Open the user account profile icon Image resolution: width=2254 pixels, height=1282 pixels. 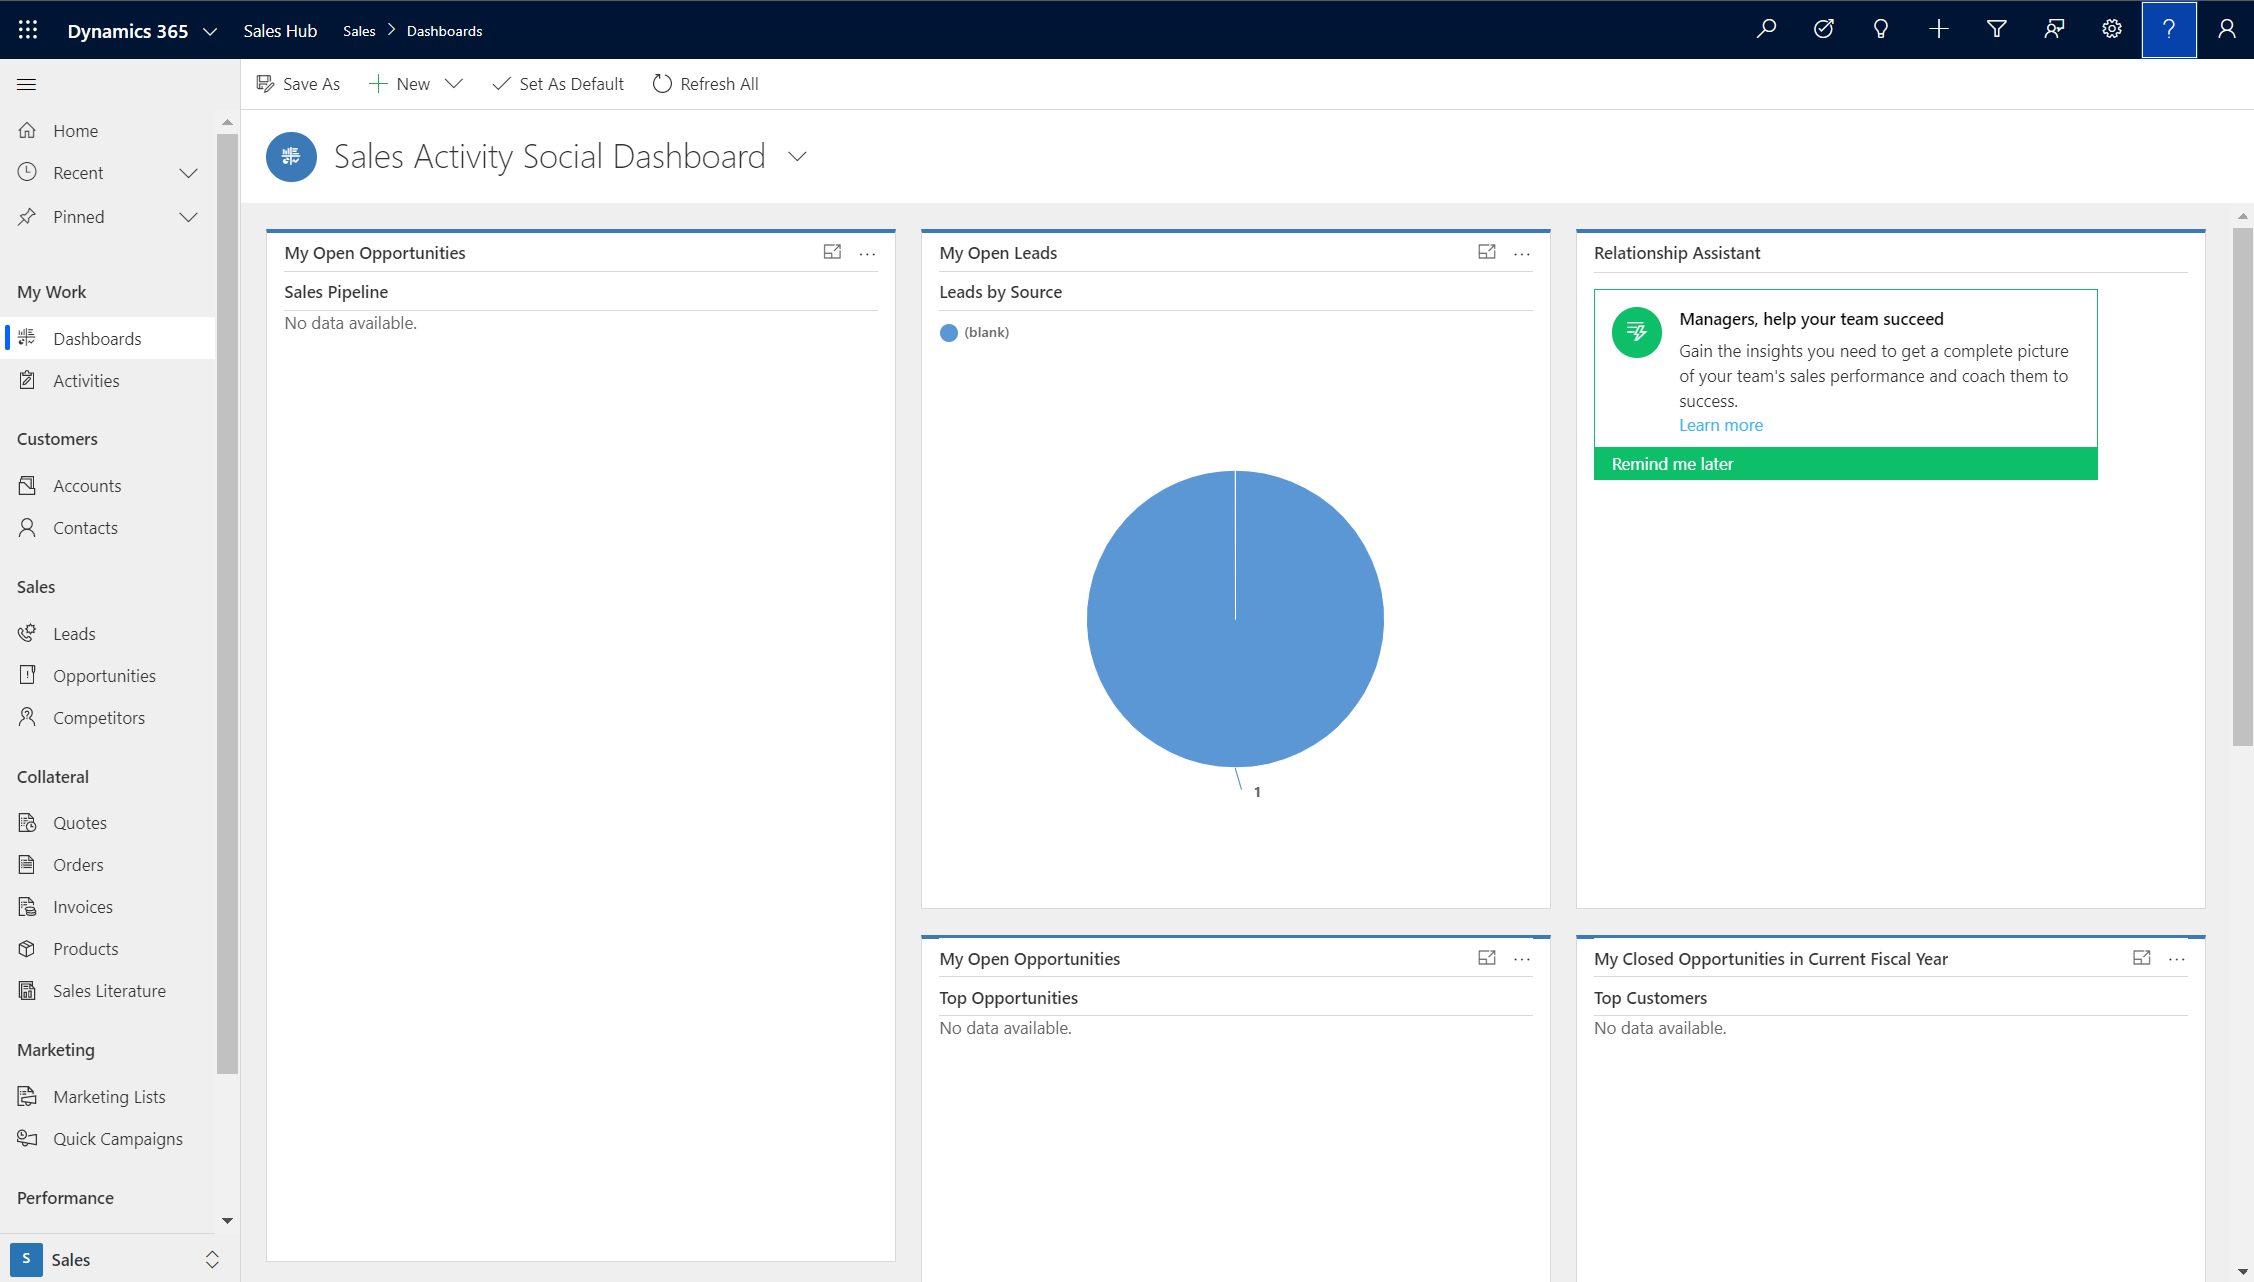[2227, 30]
